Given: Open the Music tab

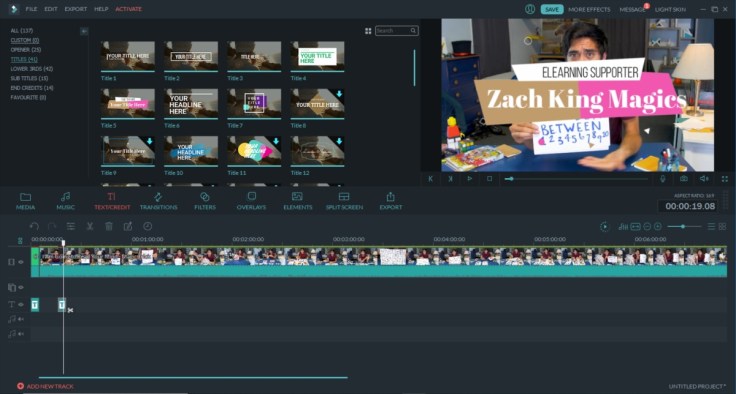Looking at the screenshot, I should [x=65, y=201].
